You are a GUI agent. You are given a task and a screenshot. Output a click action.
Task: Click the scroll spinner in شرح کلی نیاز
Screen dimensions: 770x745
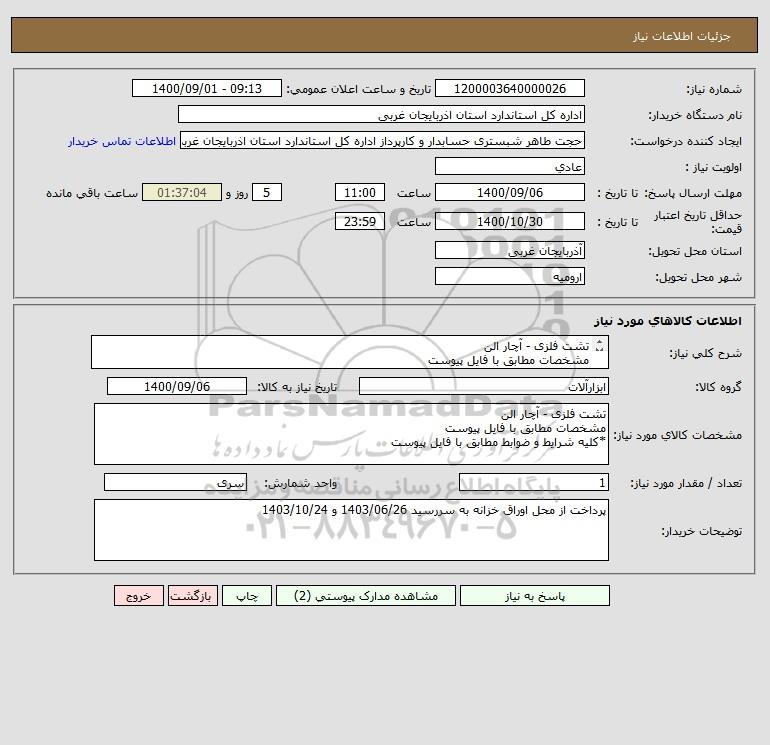[599, 346]
